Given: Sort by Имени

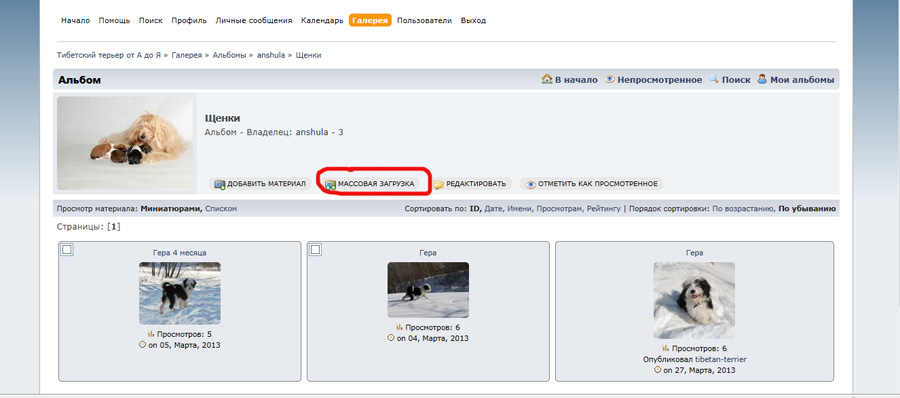Looking at the screenshot, I should [x=519, y=209].
